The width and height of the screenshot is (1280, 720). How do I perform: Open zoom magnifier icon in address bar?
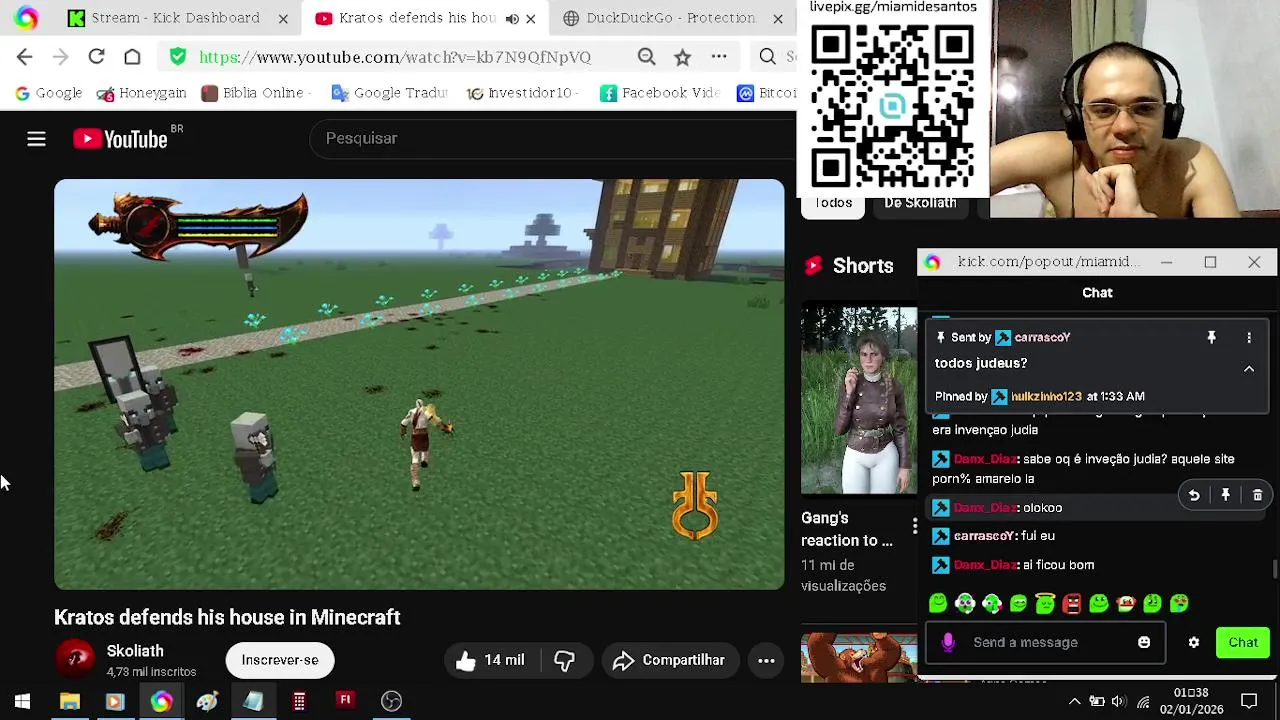tap(647, 57)
